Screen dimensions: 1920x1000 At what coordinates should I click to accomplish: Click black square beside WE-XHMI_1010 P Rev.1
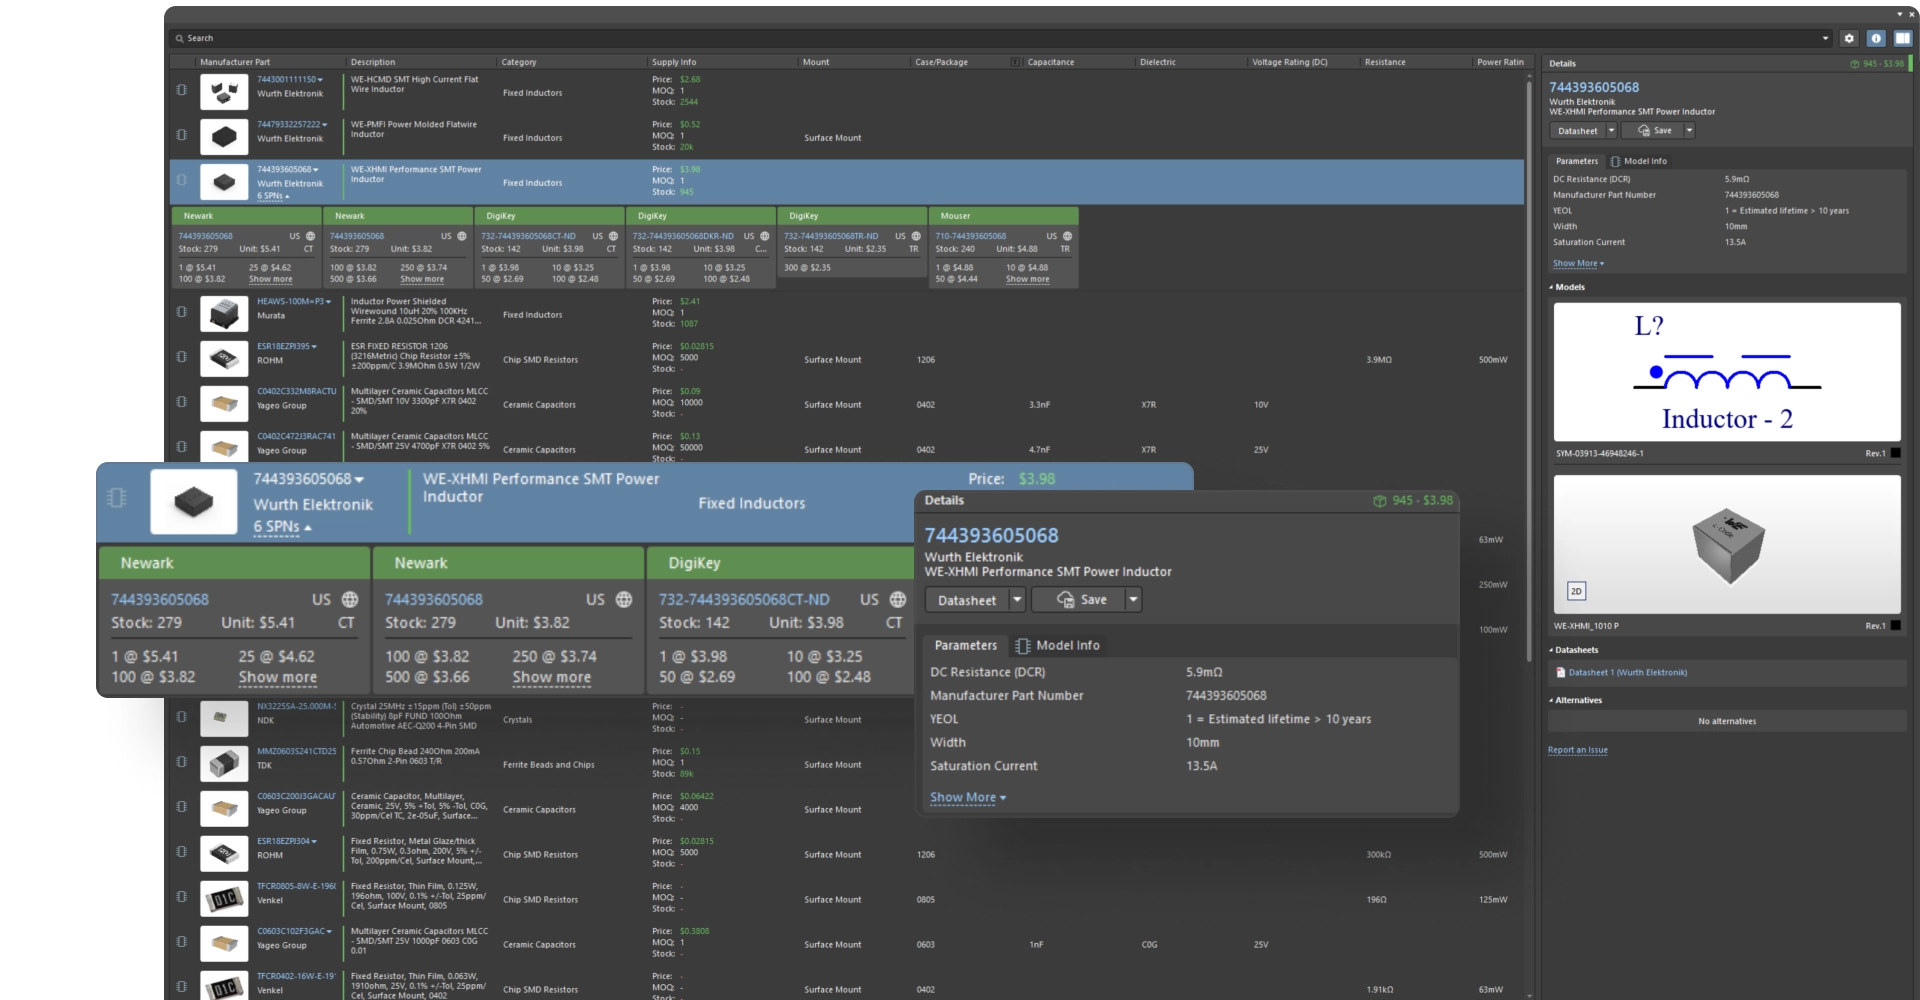point(1895,626)
